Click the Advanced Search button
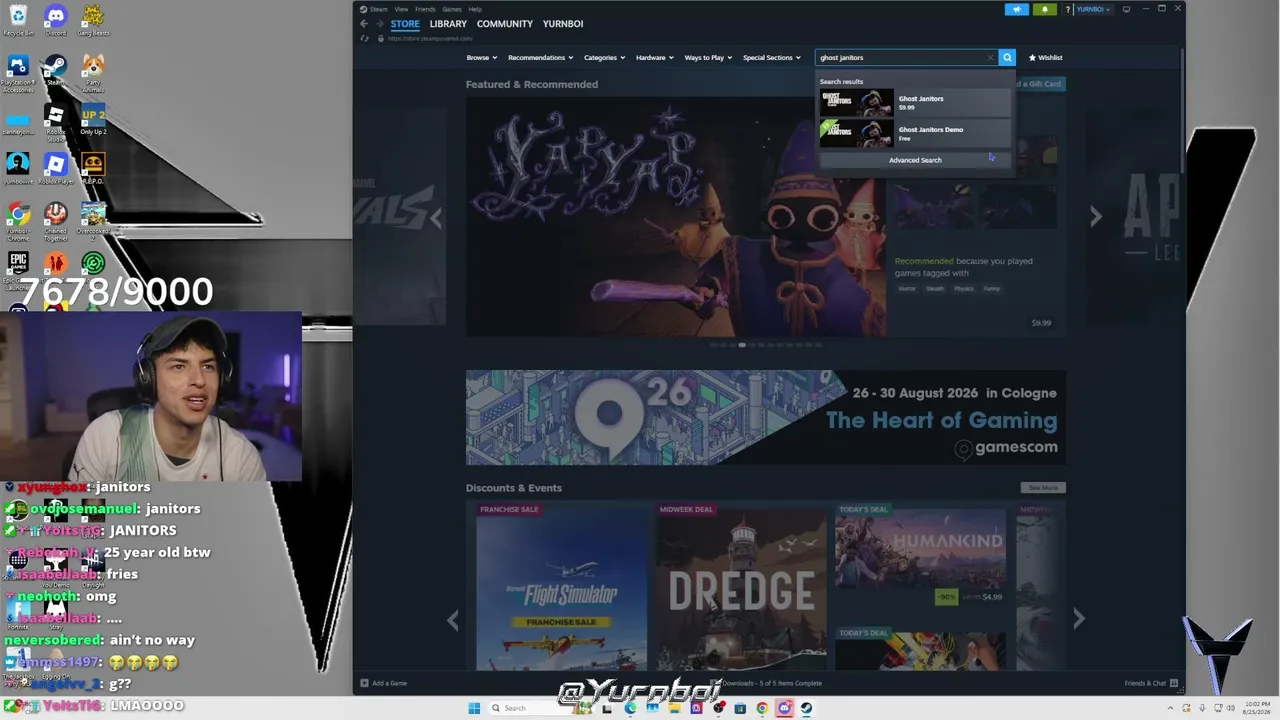This screenshot has width=1280, height=720. pyautogui.click(x=915, y=160)
